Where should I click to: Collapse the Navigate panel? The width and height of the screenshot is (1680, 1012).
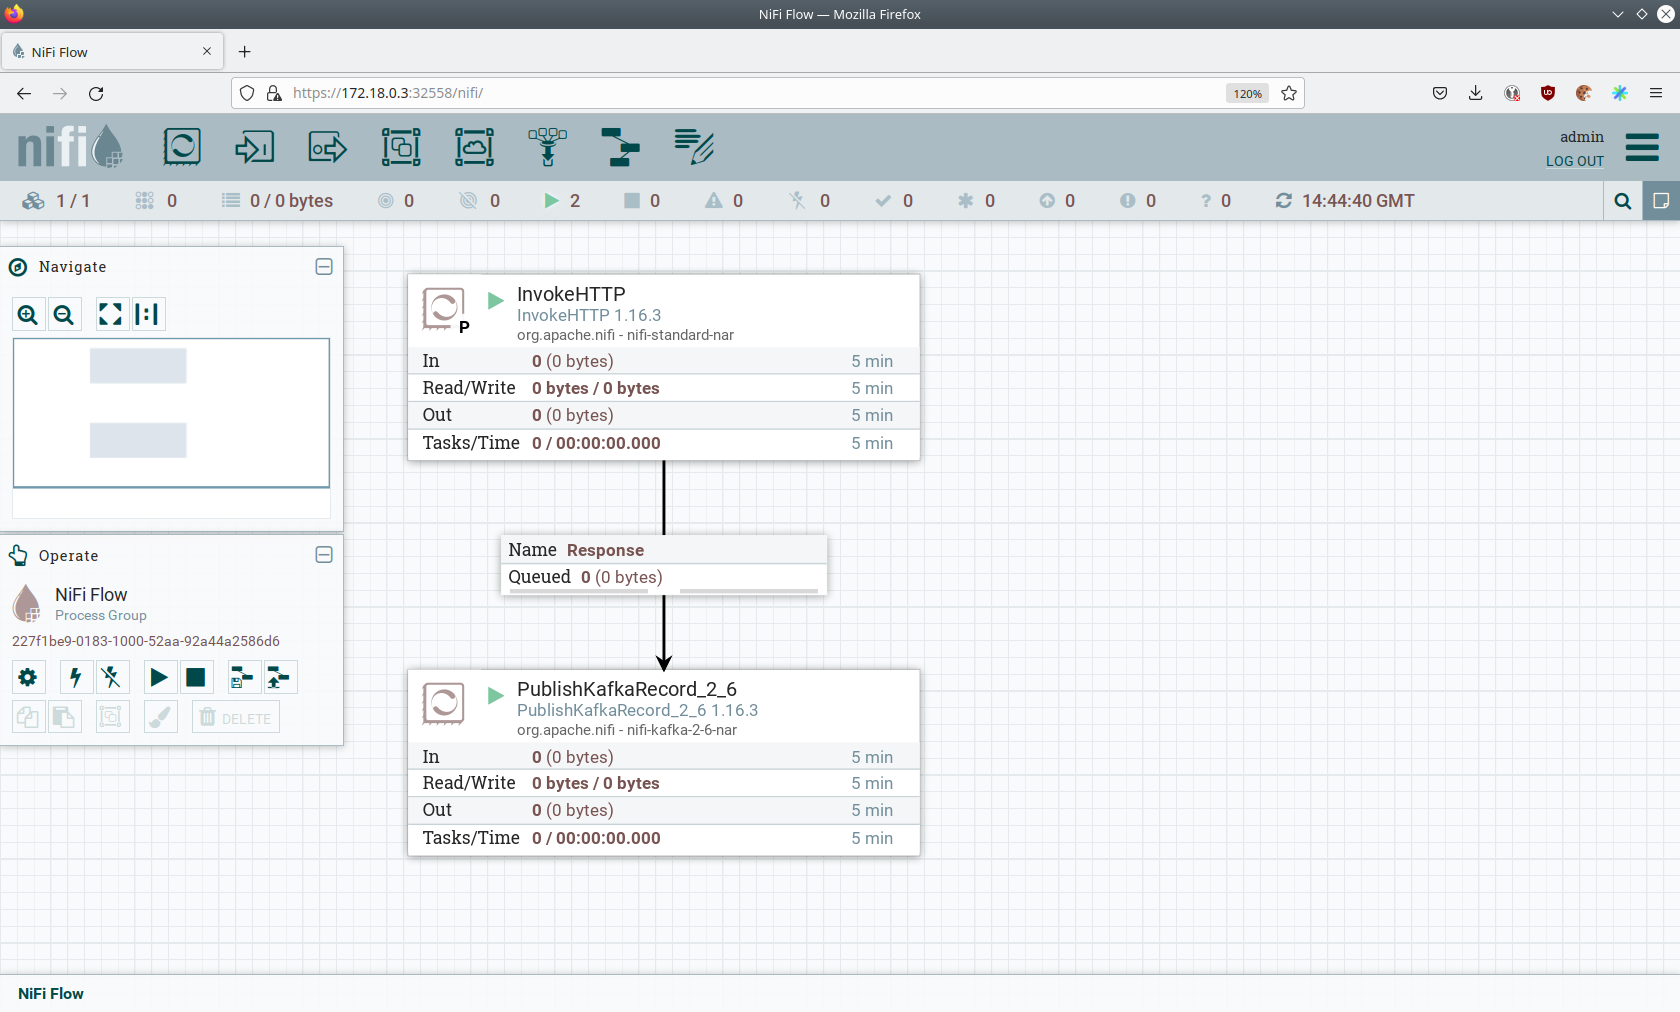point(324,267)
